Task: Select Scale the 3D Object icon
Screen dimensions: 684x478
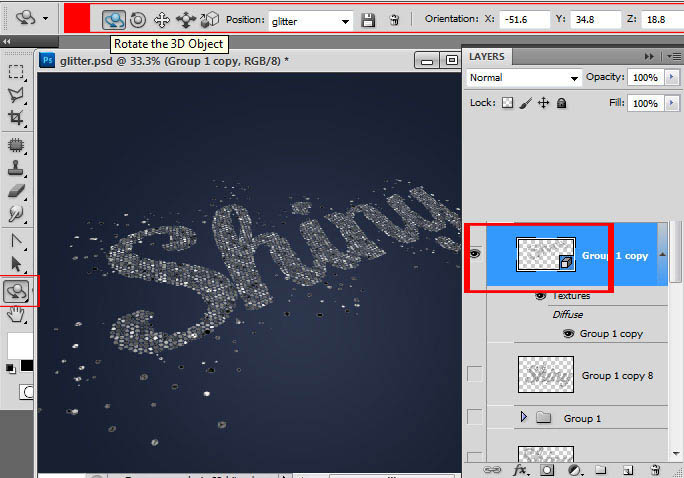Action: [x=209, y=20]
